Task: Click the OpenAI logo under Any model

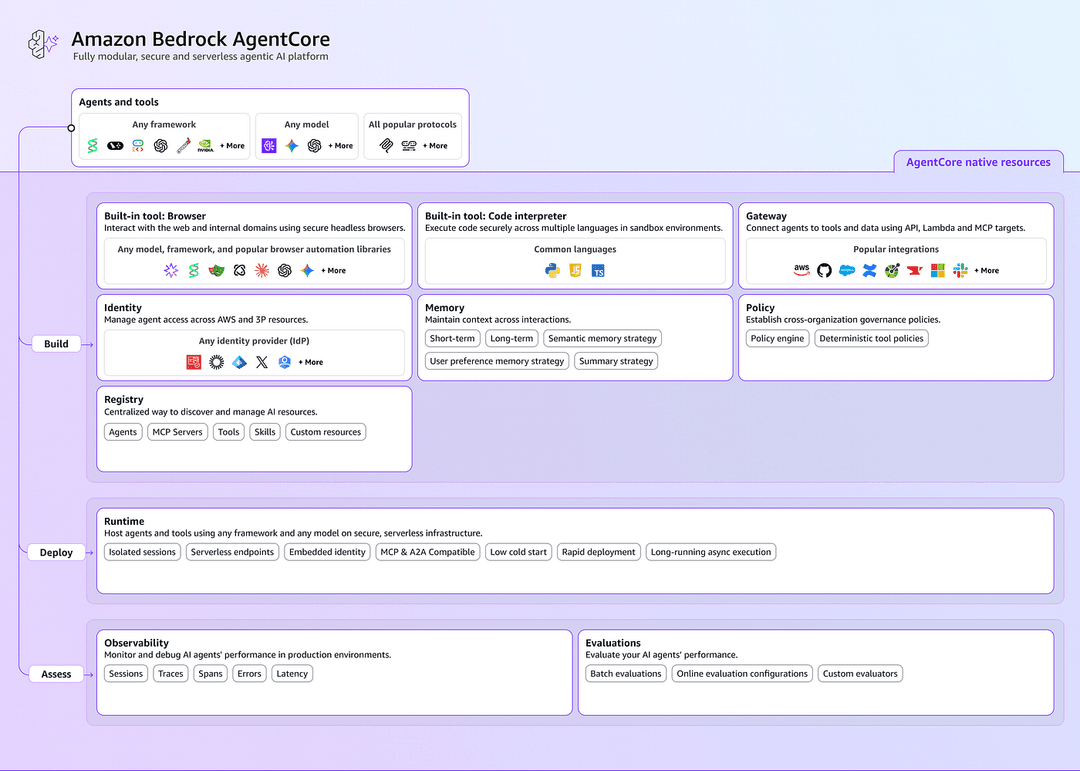Action: (x=315, y=146)
